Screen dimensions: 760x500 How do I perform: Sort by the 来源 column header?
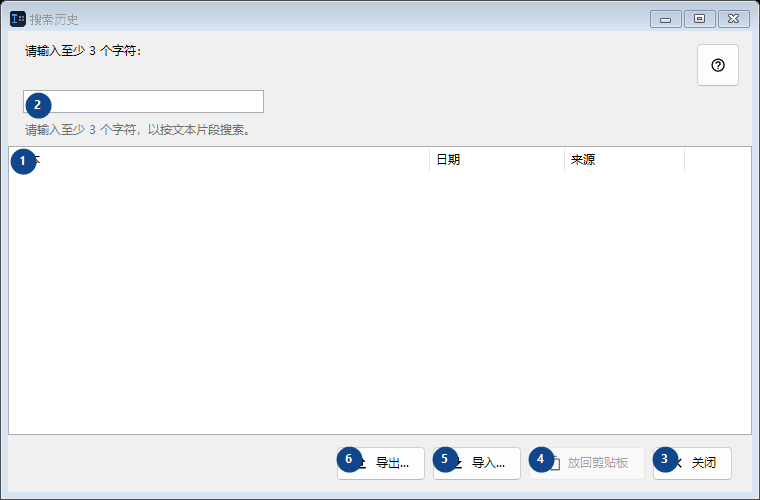tap(624, 159)
